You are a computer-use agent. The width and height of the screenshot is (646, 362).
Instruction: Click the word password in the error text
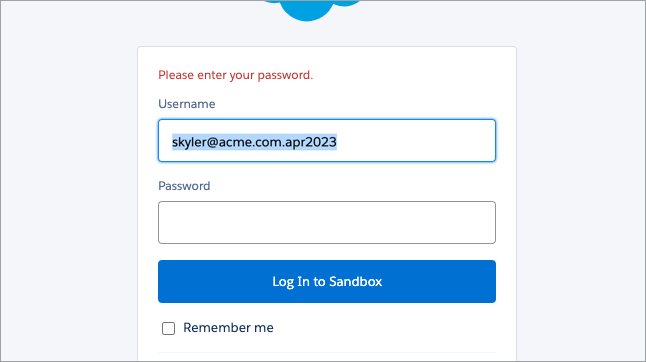(x=284, y=75)
